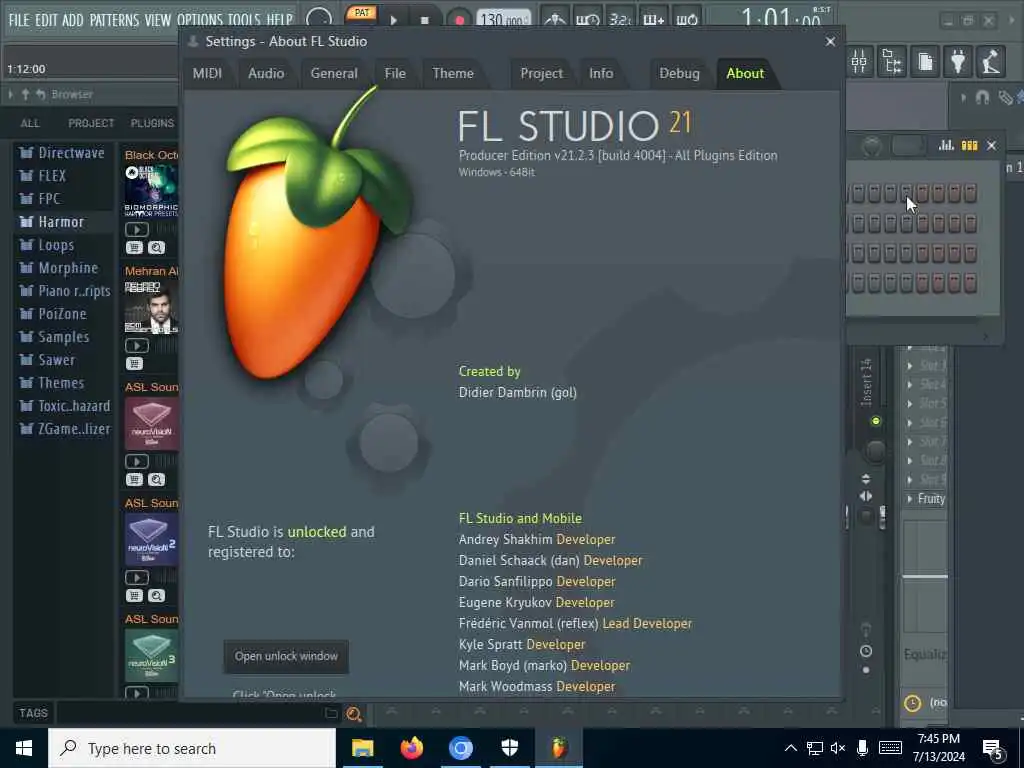Show hidden tray icons with the chevron
The image size is (1024, 768).
tap(790, 748)
